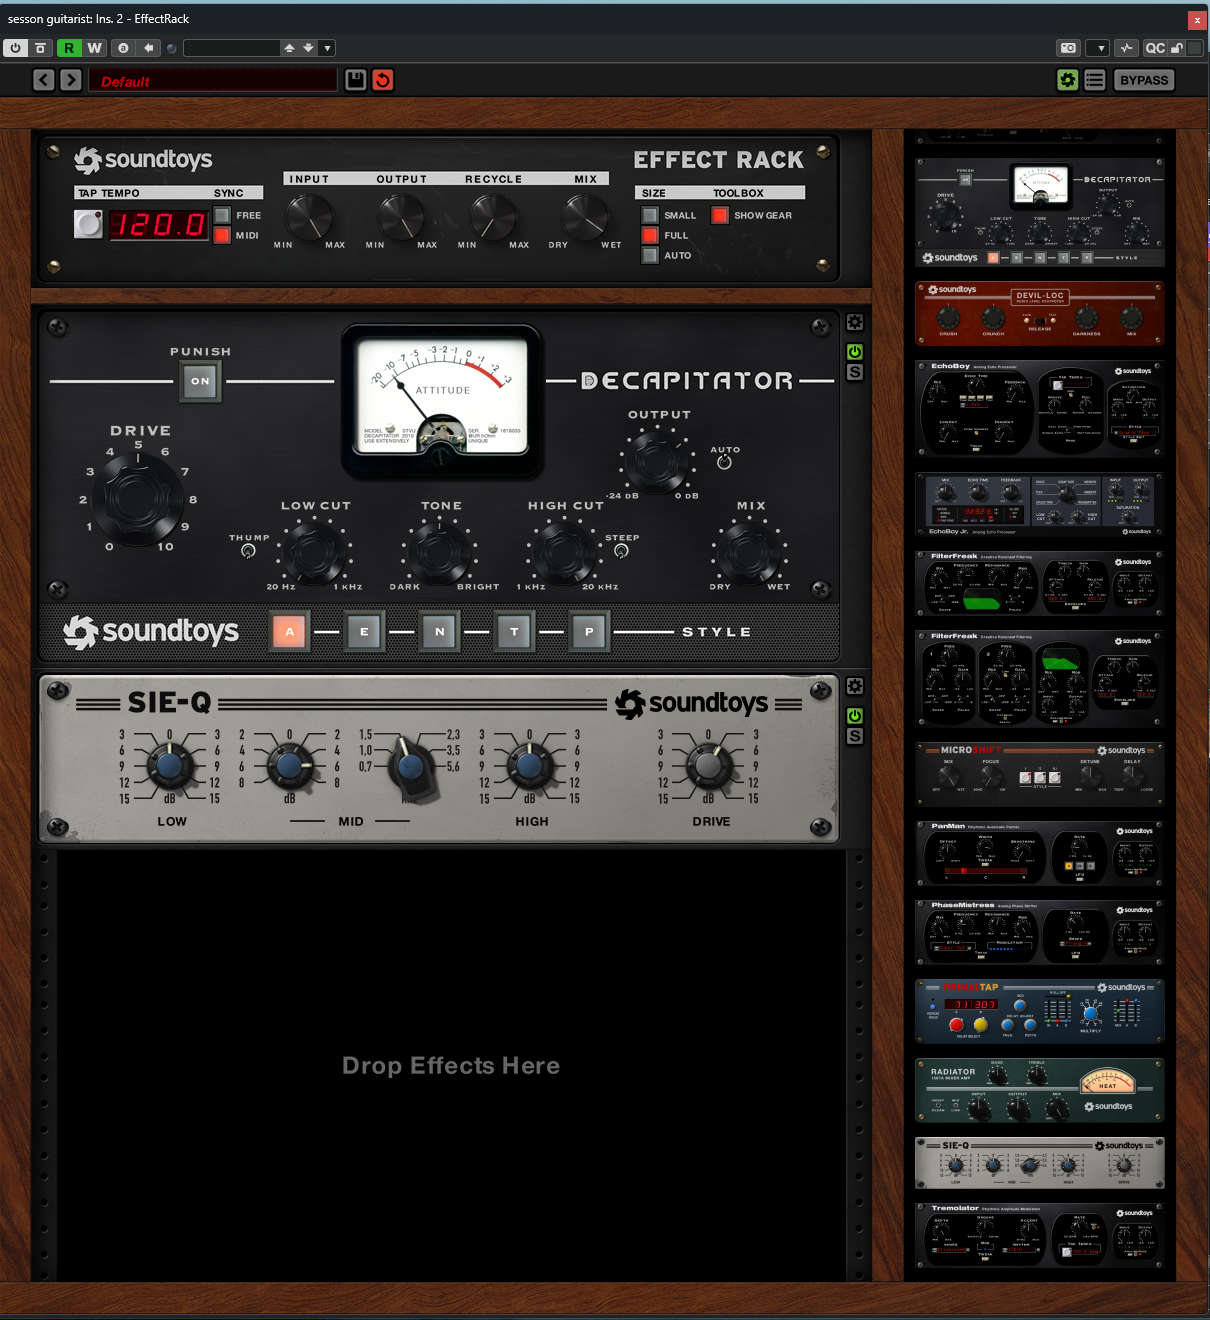Screen dimensions: 1210x1320
Task: Set rack size to AUTO
Action: coord(650,255)
